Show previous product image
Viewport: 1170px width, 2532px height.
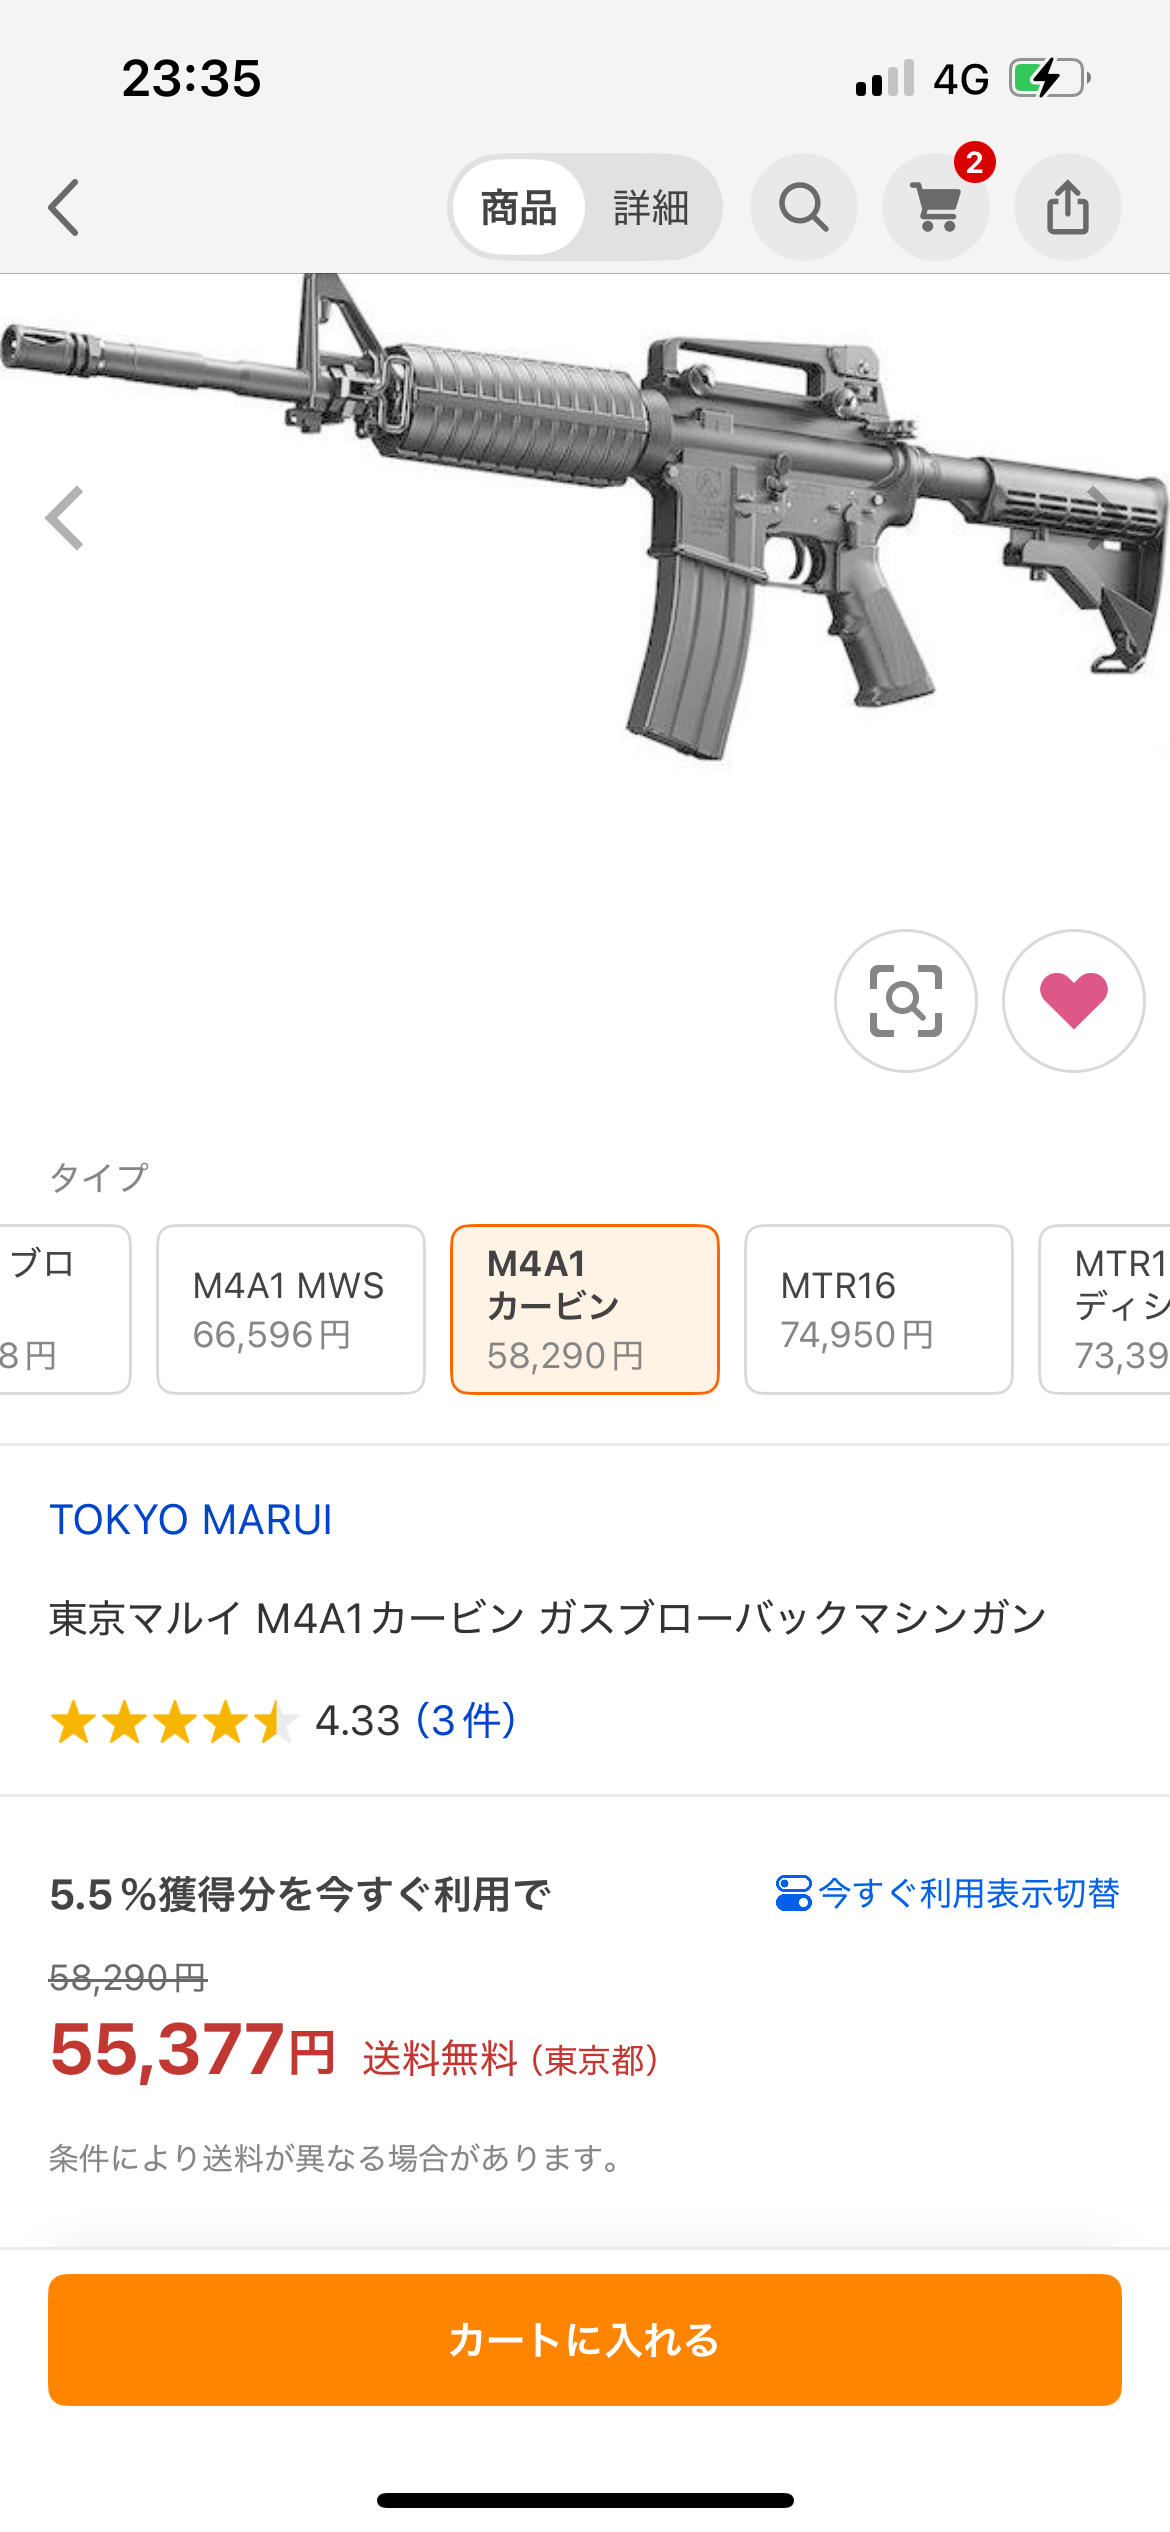point(65,518)
